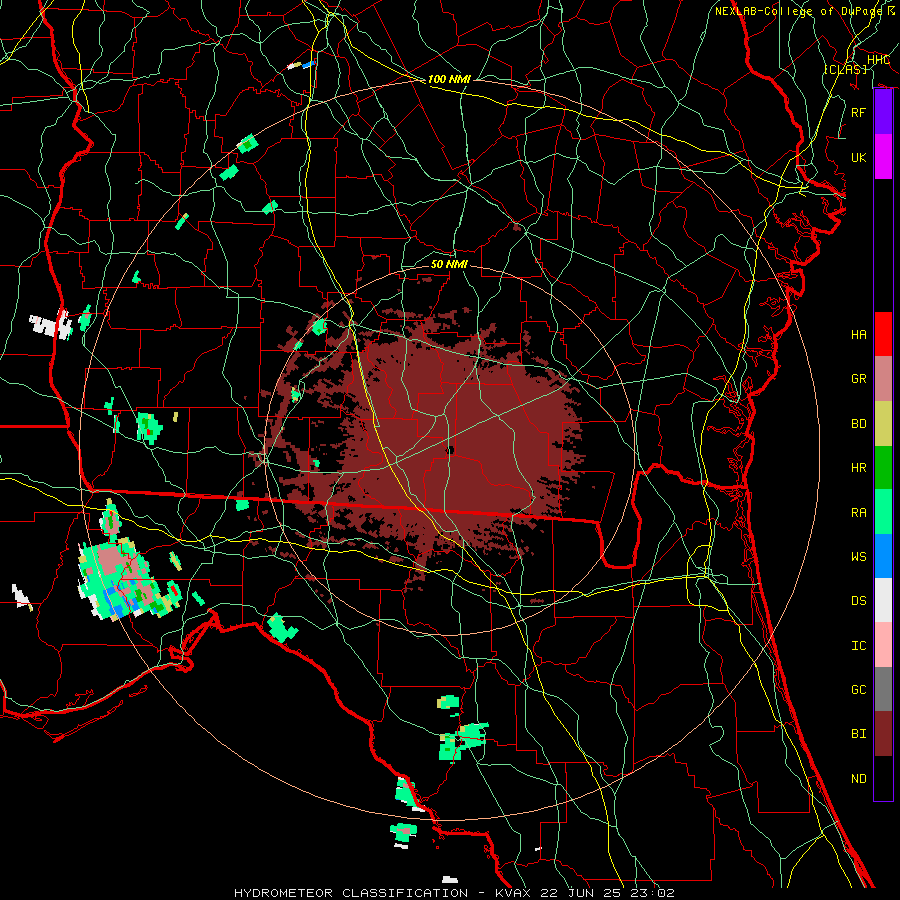Click the 100 NMI range ring label
The image size is (900, 900).
449,79
